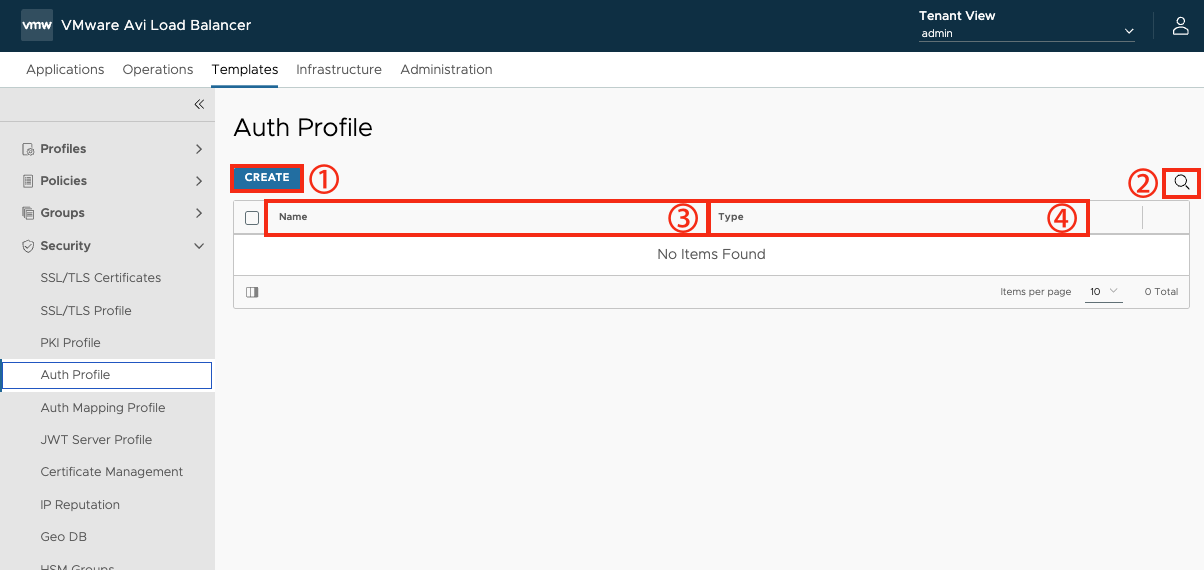Select the Templates tab
Viewport: 1204px width, 570px height.
coord(245,69)
